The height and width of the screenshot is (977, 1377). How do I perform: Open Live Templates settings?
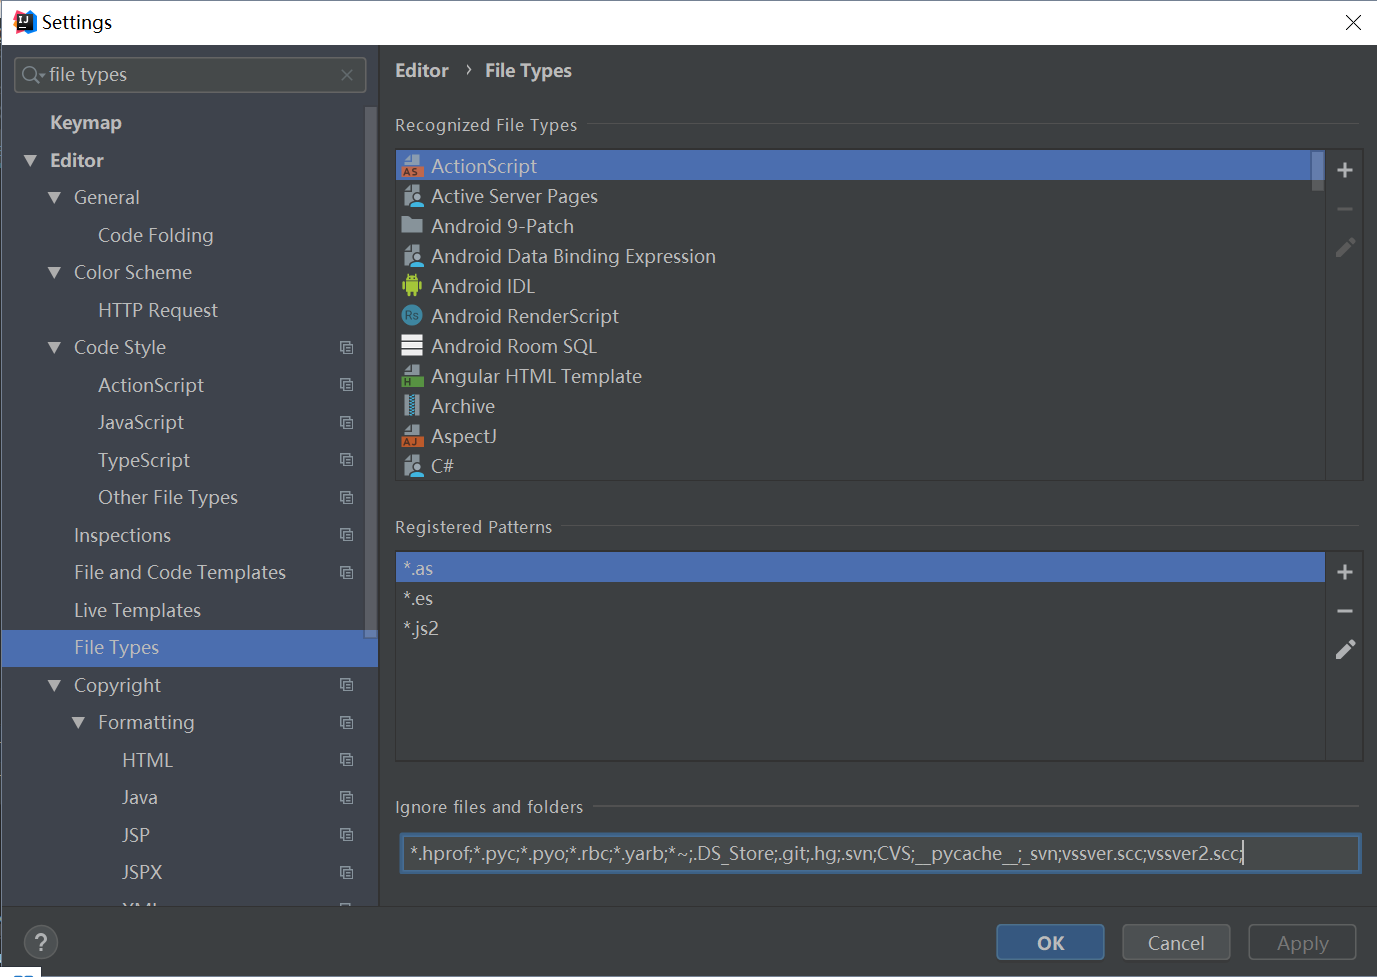pos(137,610)
